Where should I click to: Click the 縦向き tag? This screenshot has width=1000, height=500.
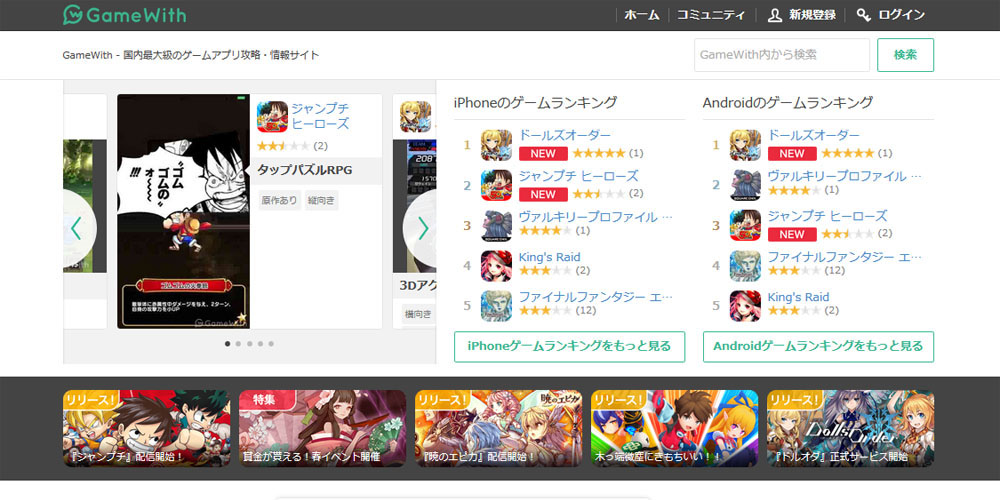(x=321, y=200)
